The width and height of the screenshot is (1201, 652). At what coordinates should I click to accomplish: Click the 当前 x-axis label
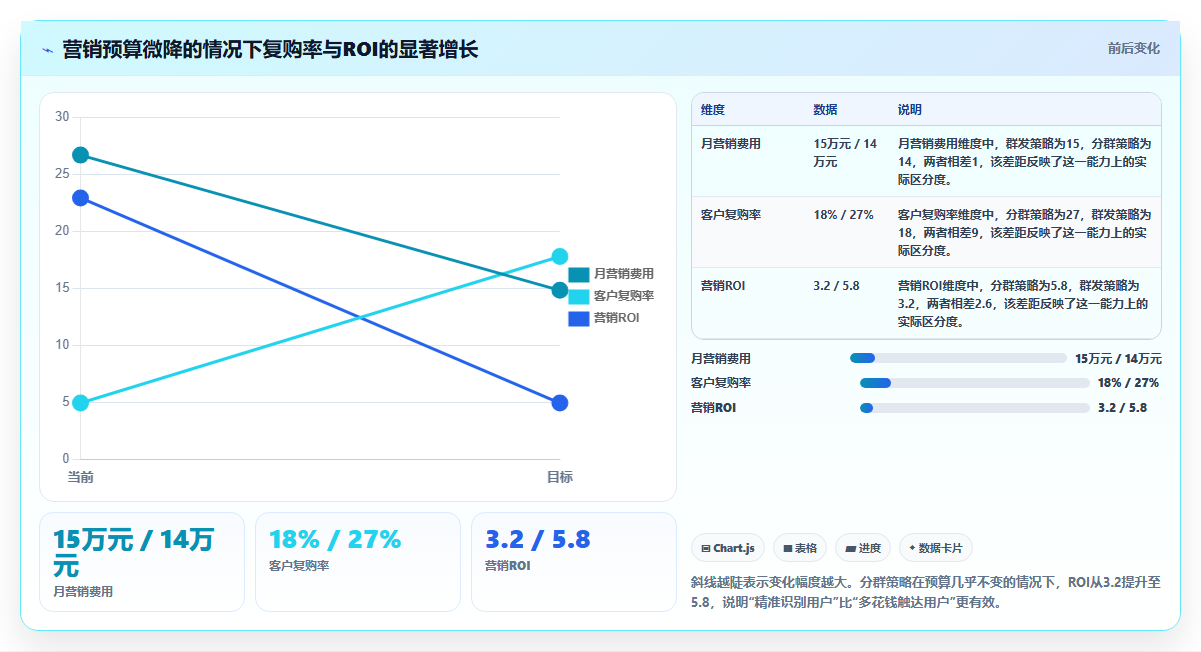point(81,477)
